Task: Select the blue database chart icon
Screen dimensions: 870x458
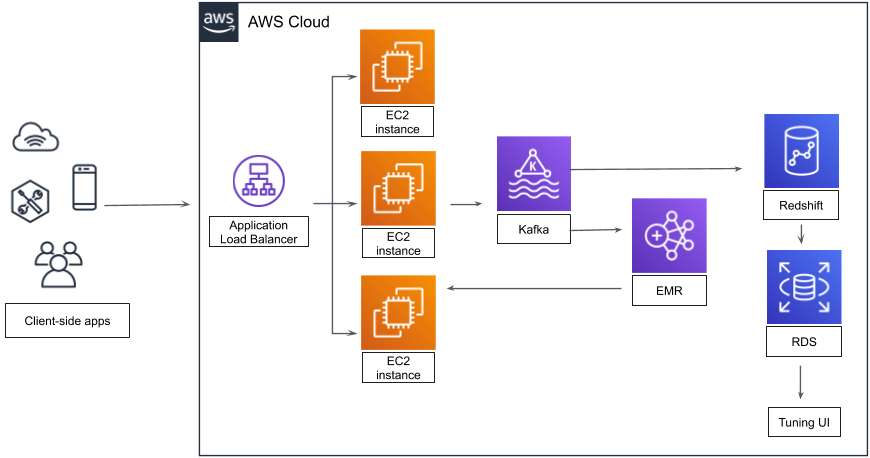Action: coord(801,151)
